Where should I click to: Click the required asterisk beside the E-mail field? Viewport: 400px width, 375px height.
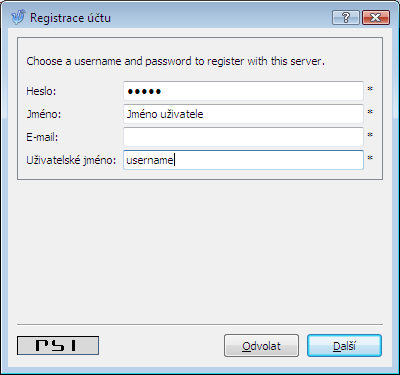click(370, 135)
